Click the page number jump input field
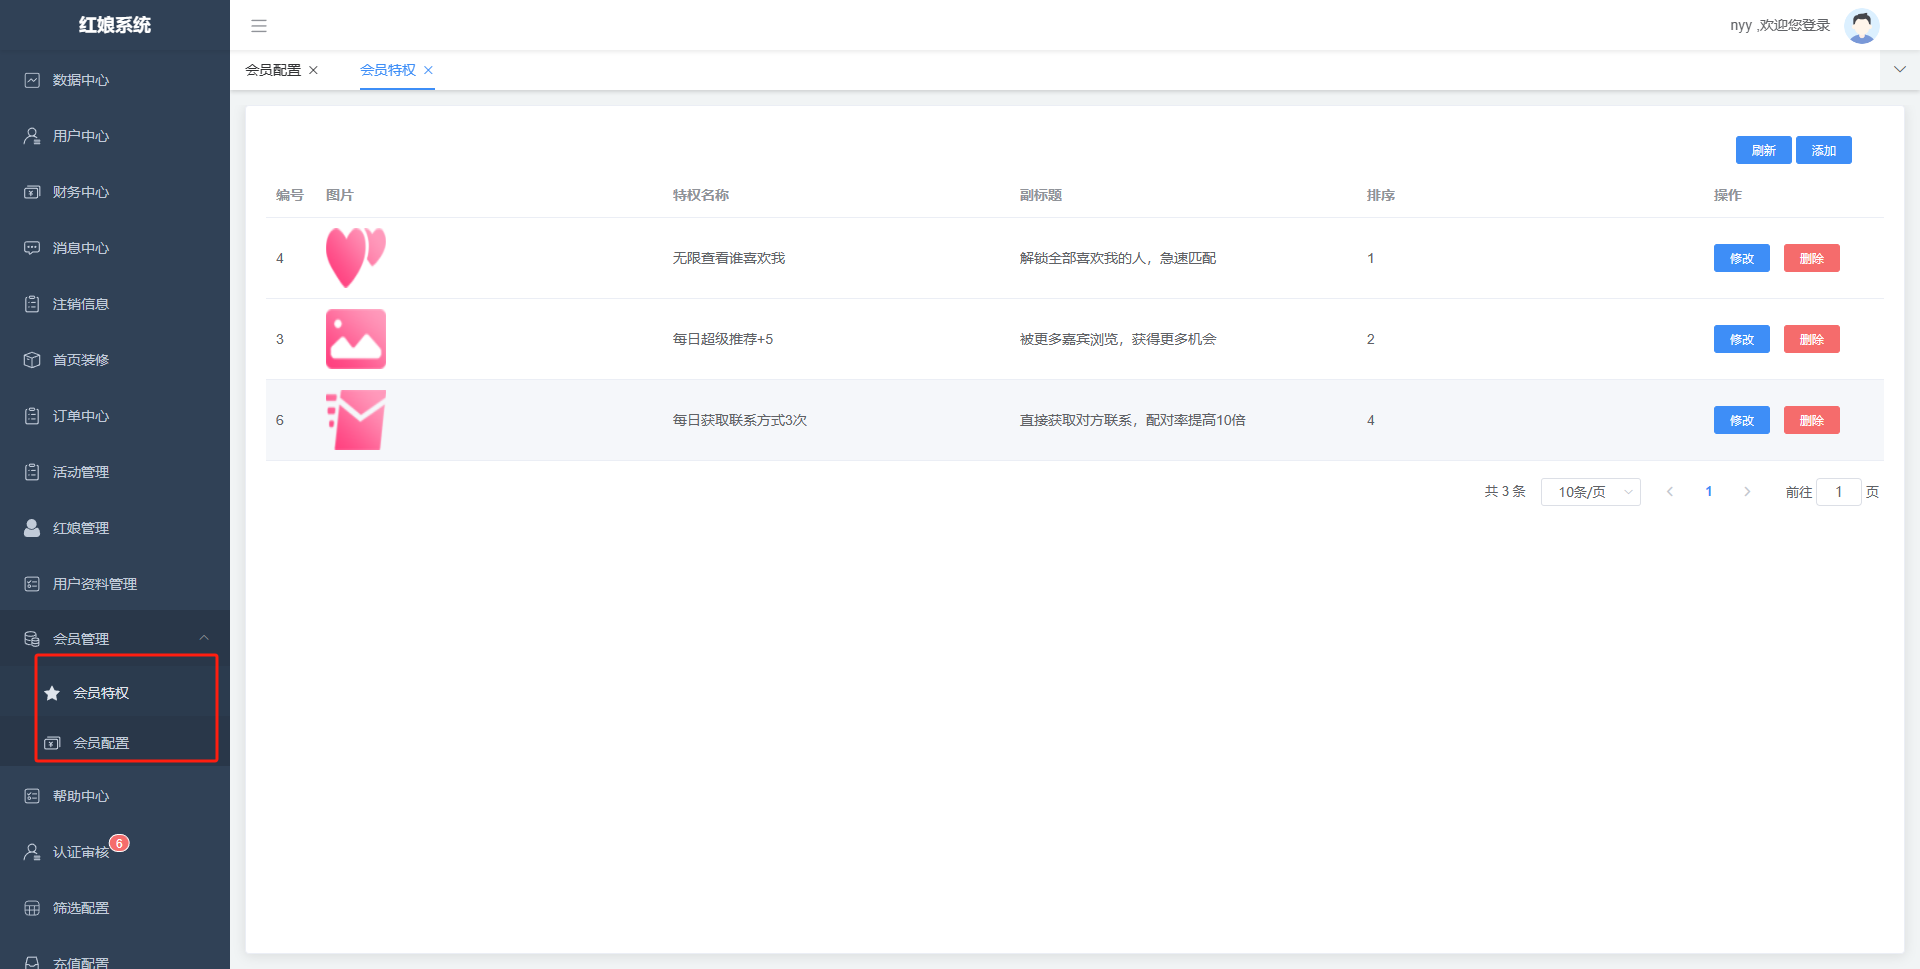This screenshot has height=969, width=1920. click(x=1838, y=492)
